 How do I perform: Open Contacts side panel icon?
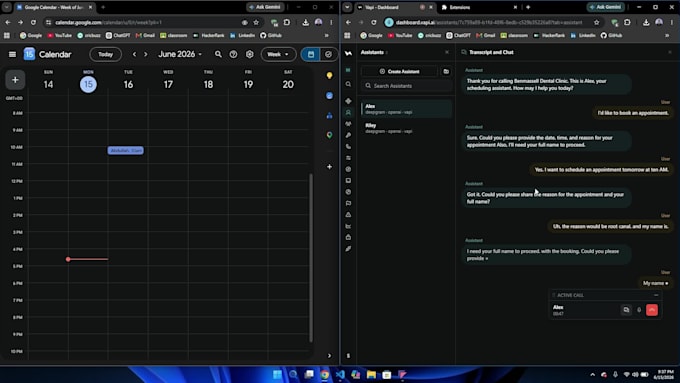click(330, 115)
